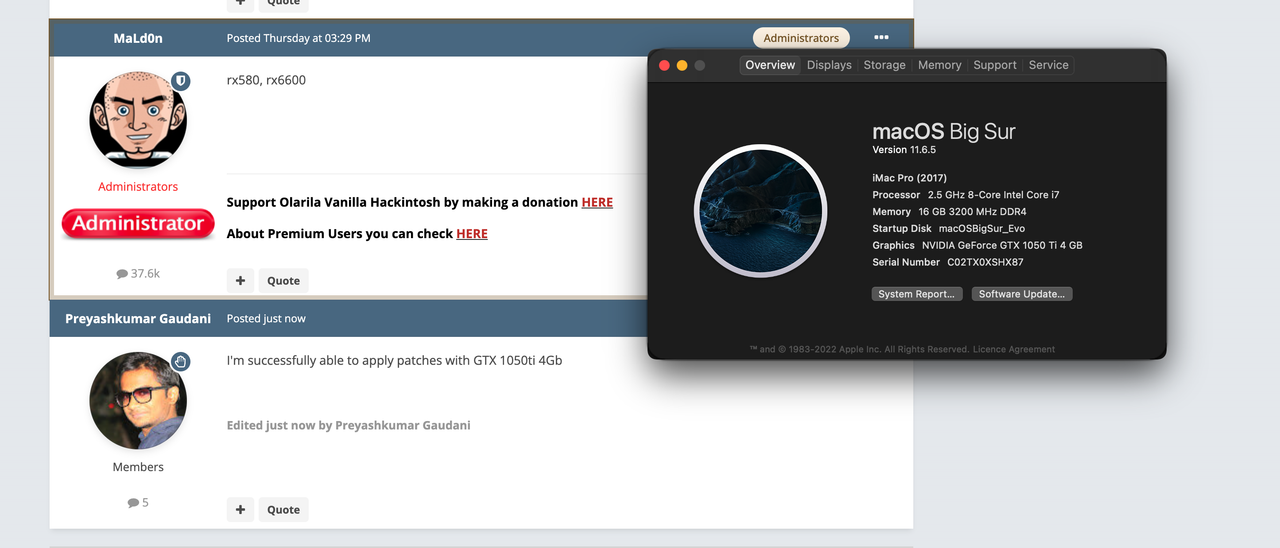Open the three-dots options menu on MaLd0n's post

(881, 38)
